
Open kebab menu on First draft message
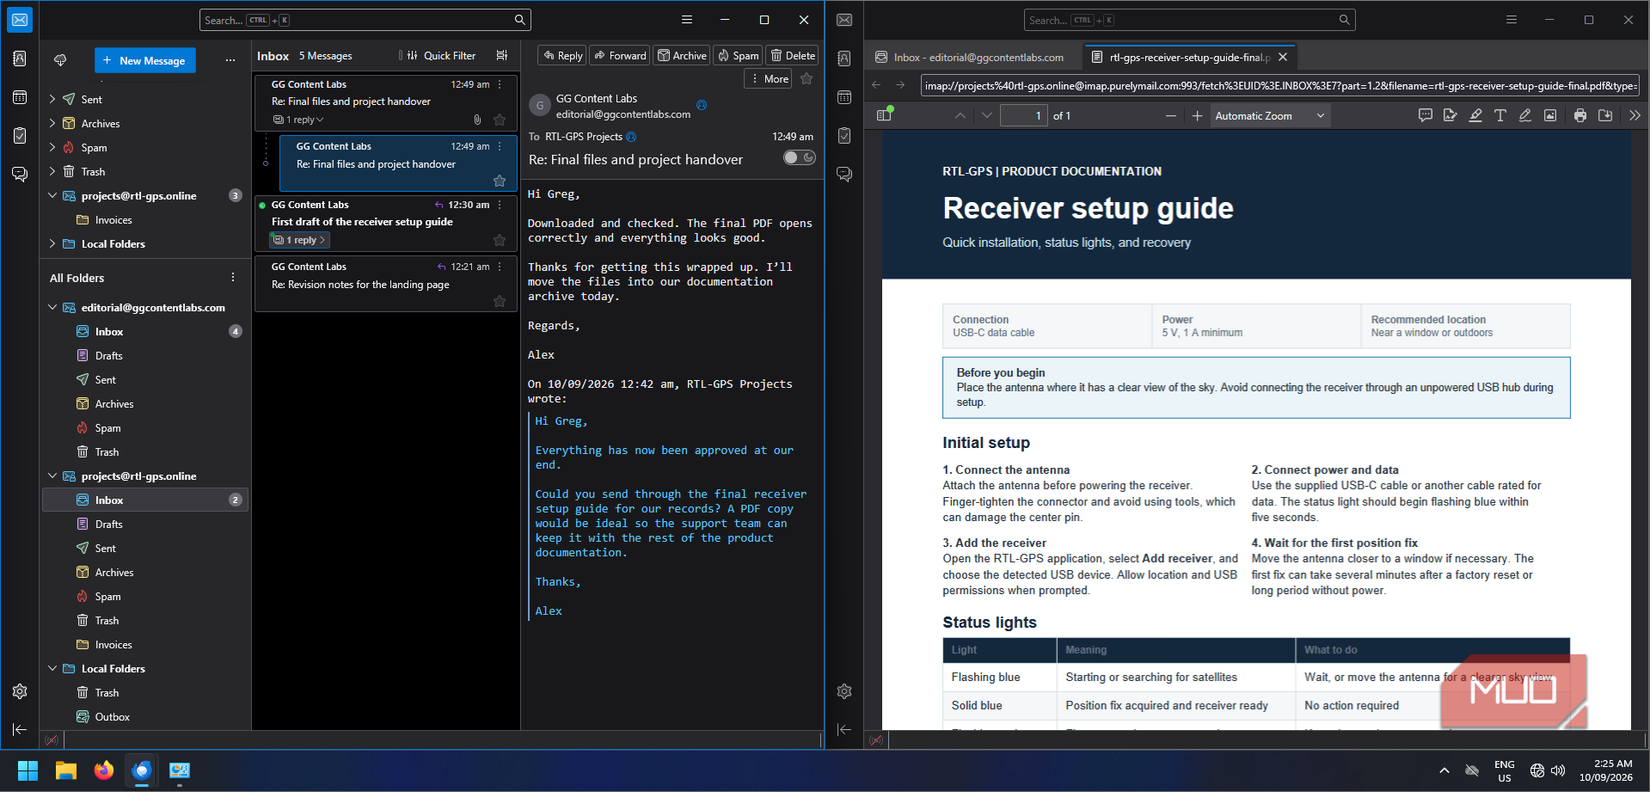pos(500,205)
